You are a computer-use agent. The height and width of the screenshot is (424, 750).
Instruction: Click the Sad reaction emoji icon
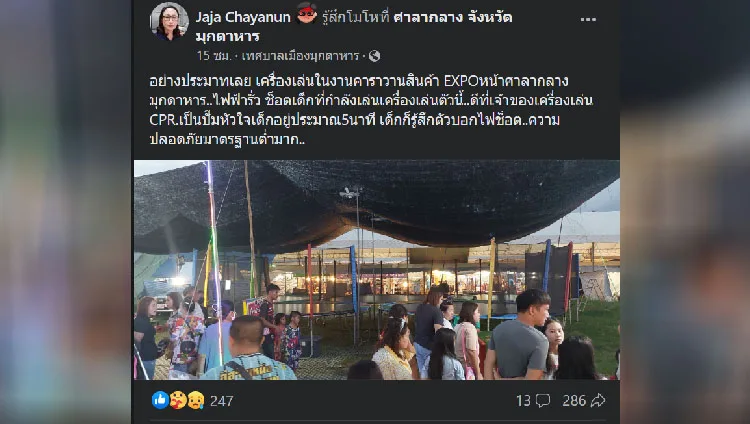196,400
